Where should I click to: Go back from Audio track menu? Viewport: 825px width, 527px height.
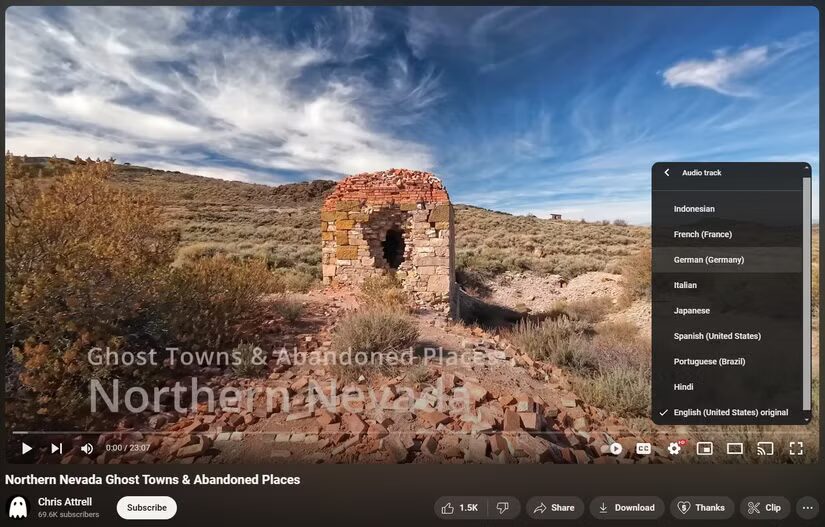pos(667,173)
